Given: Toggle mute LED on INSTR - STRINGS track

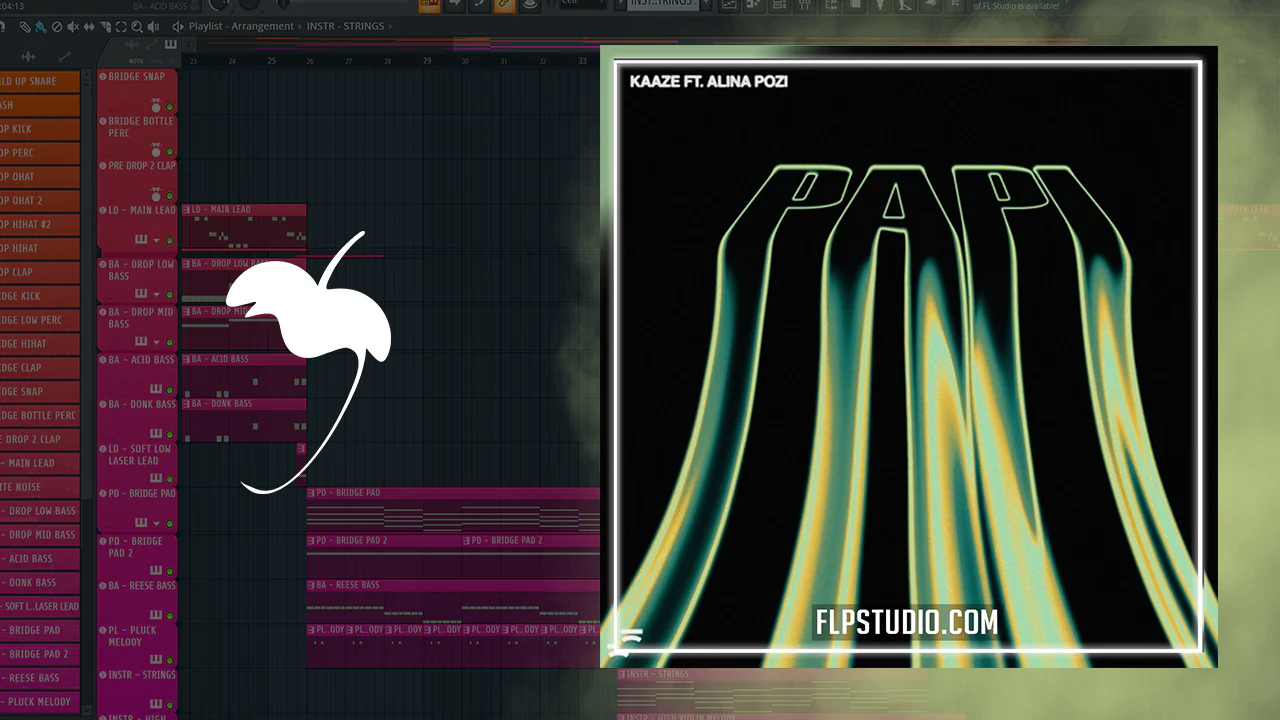Looking at the screenshot, I should [170, 705].
